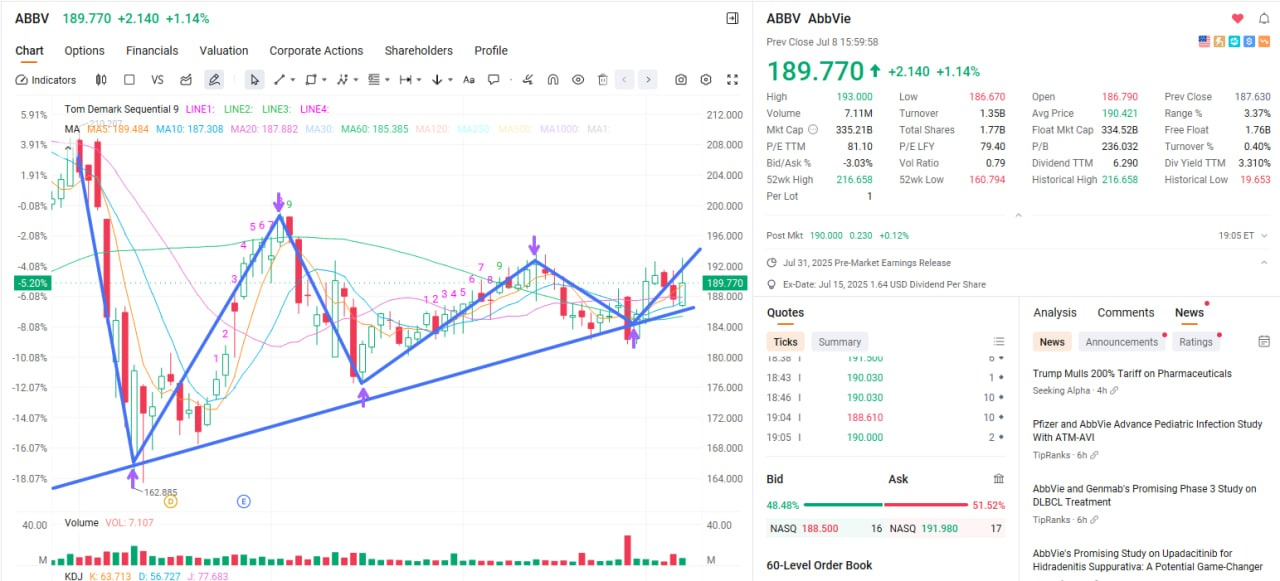This screenshot has width=1280, height=581.
Task: Take a chart snapshot with camera icon
Action: 681,80
